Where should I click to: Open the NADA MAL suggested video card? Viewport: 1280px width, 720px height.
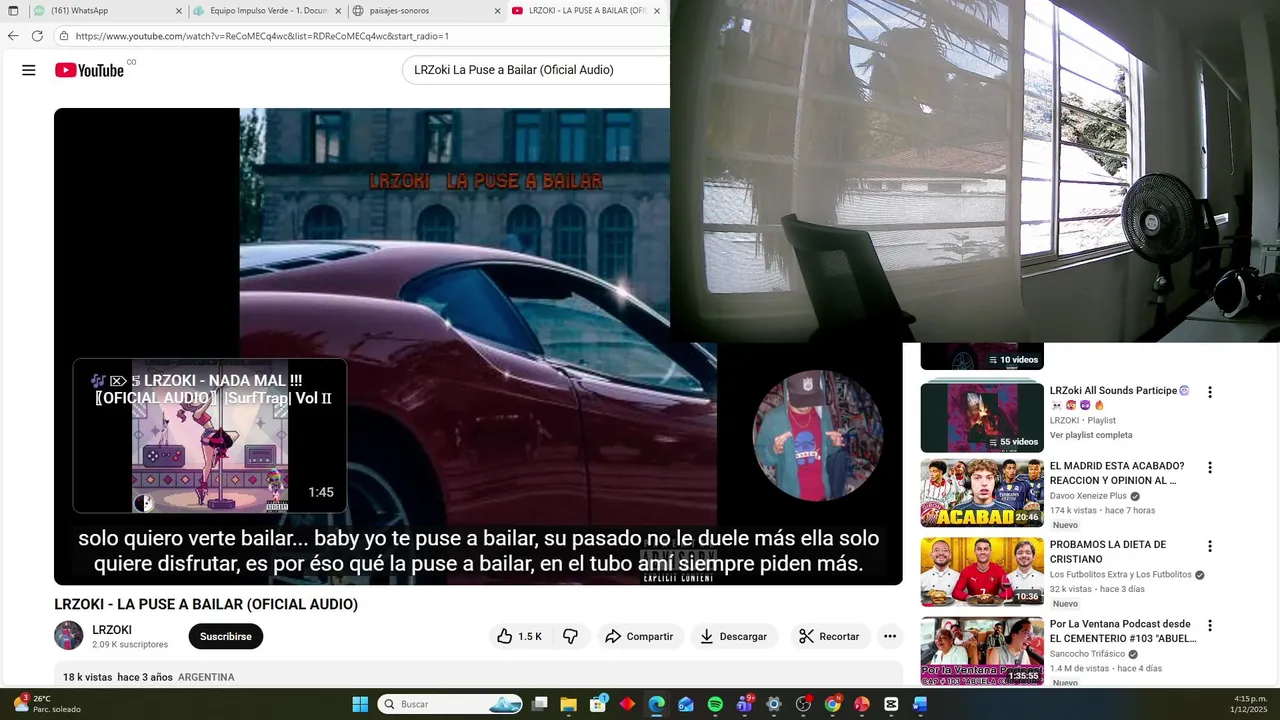tap(210, 436)
